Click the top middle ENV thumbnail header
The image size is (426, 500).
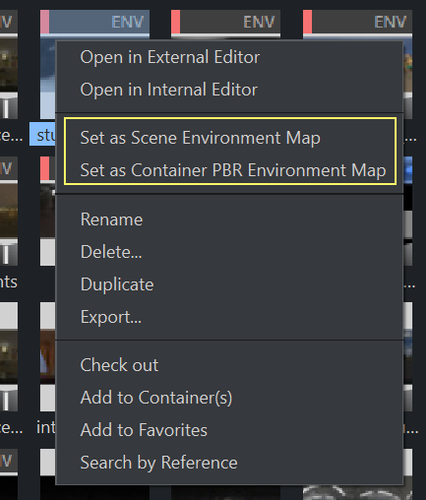(x=226, y=22)
